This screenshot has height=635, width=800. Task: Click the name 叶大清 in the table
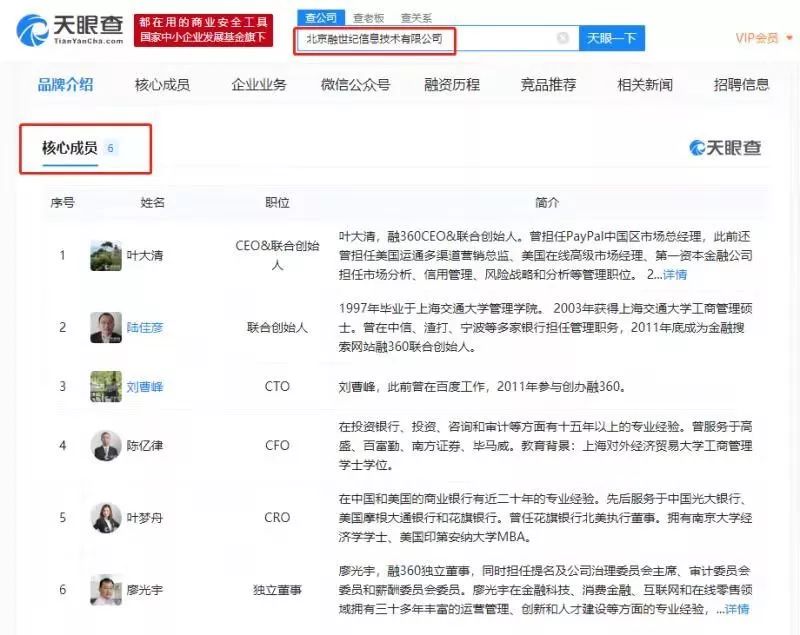pos(145,256)
